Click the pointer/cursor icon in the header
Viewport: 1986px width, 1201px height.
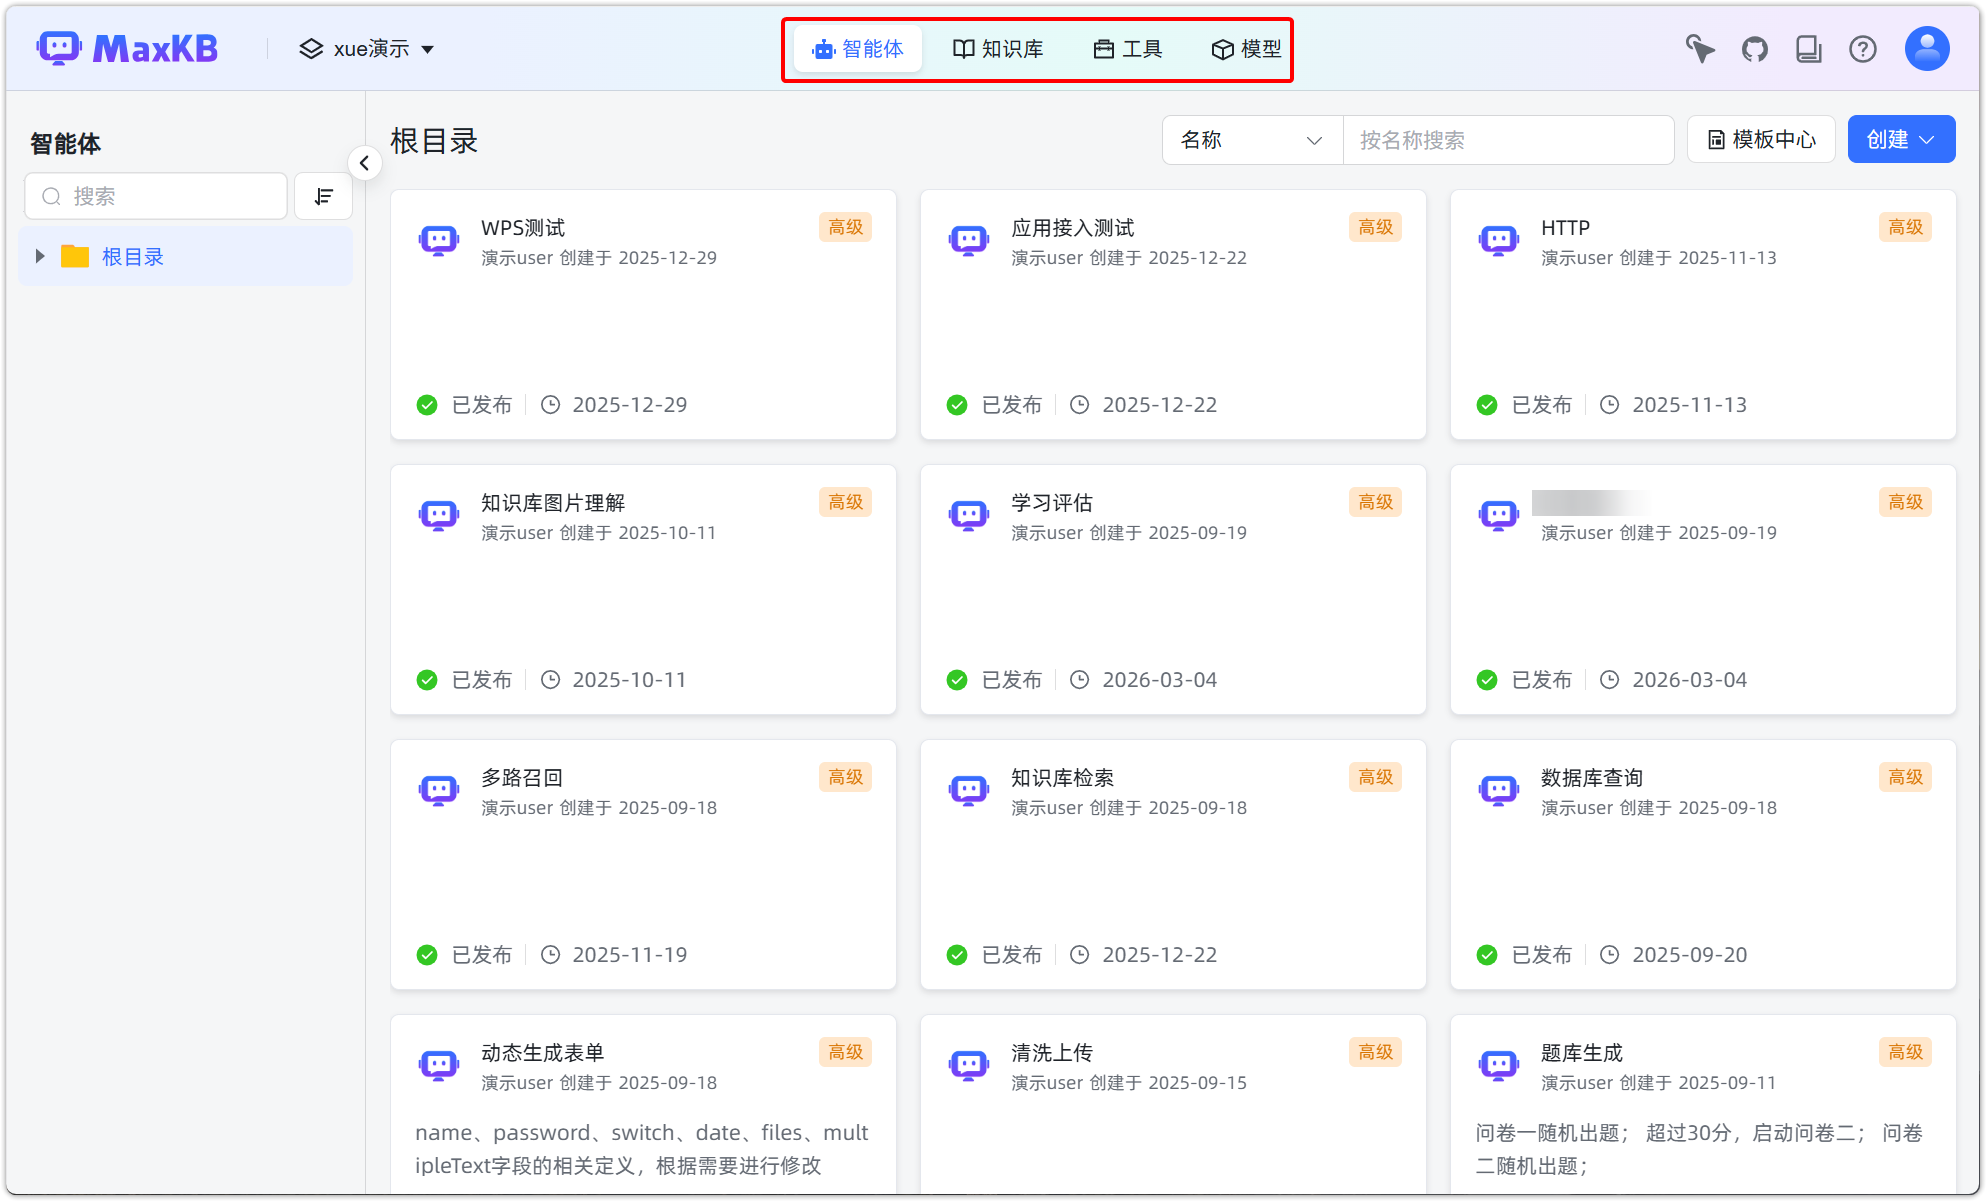[x=1700, y=48]
